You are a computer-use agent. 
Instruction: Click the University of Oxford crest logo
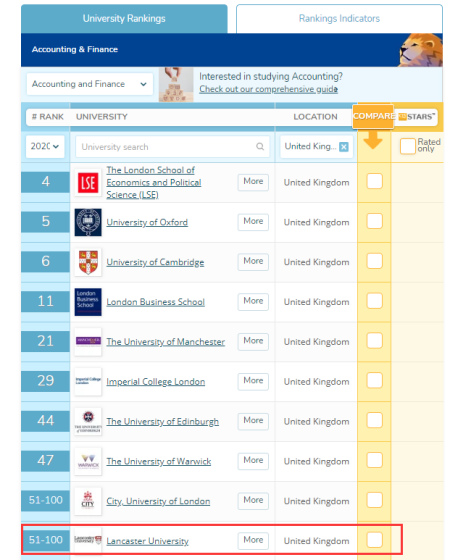[88, 222]
